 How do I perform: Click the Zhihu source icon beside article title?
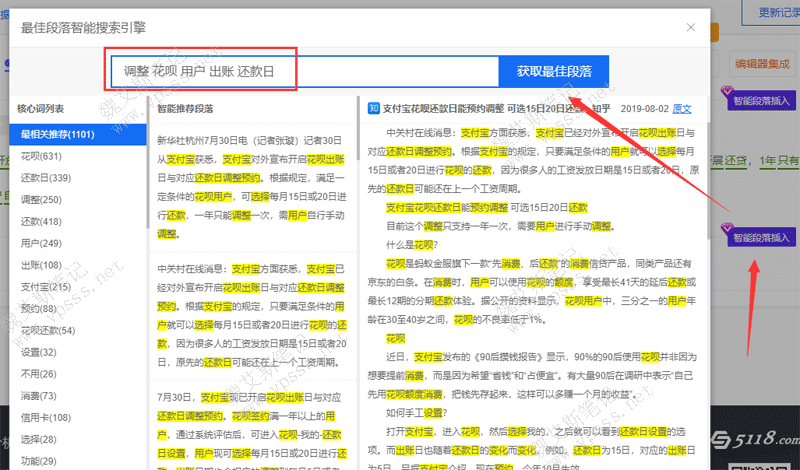372,108
